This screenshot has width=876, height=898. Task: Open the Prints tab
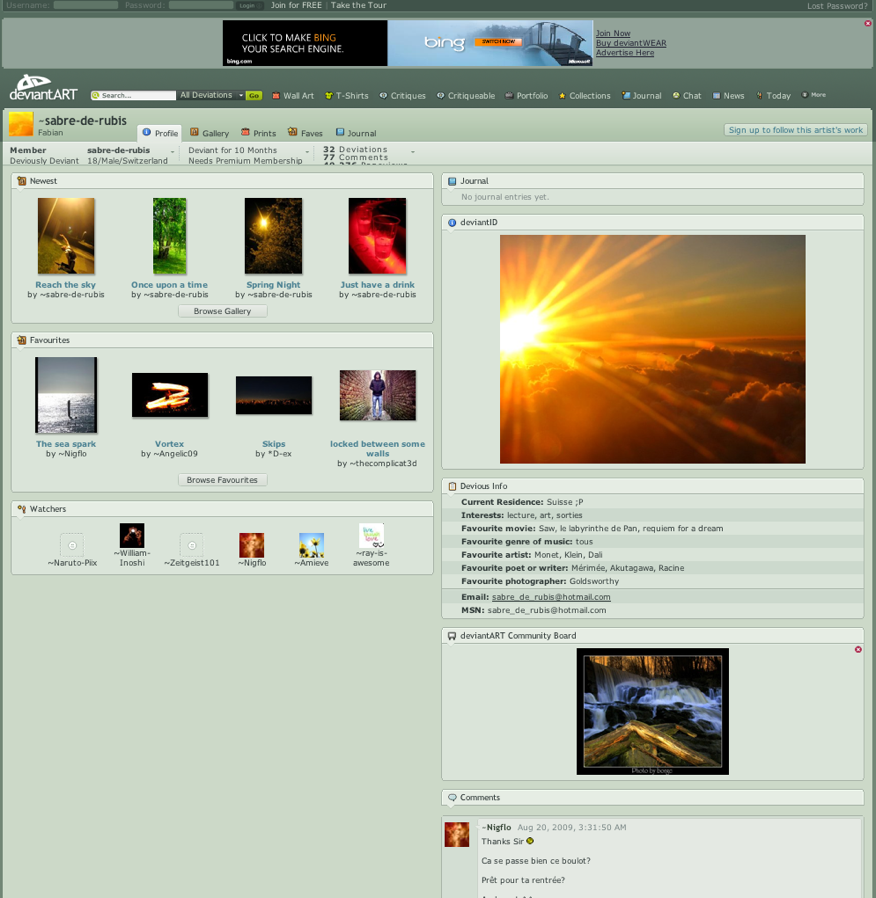258,133
